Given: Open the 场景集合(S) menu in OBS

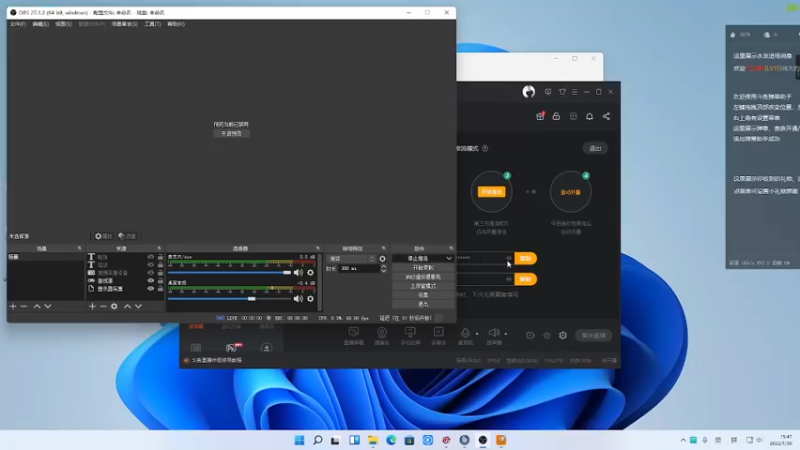Looking at the screenshot, I should [x=124, y=24].
